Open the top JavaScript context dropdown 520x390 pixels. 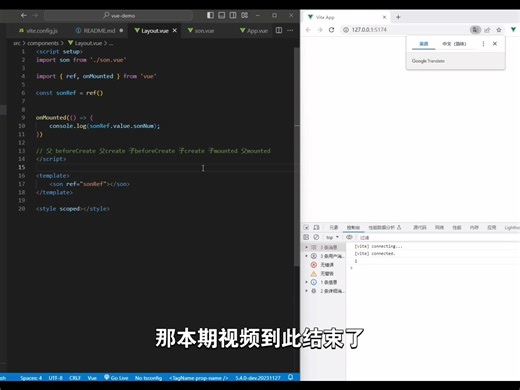coord(332,237)
